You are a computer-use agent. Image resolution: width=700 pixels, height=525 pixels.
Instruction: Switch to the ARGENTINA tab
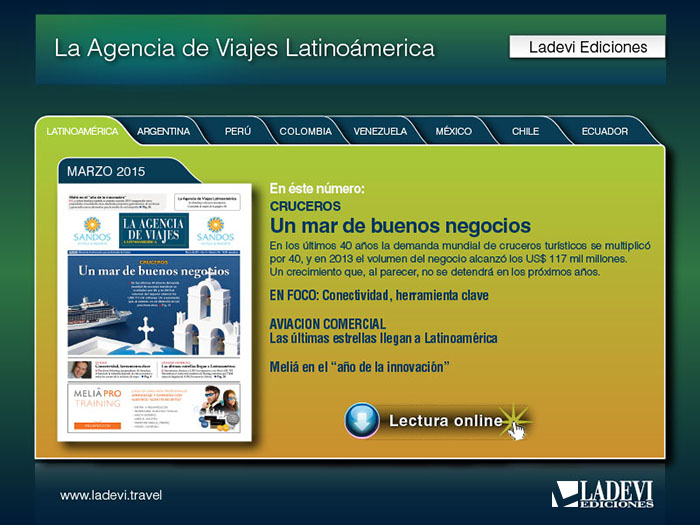[163, 131]
